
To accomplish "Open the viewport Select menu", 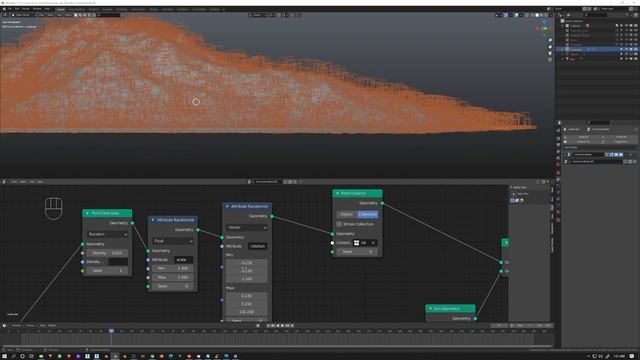I will point(50,15).
